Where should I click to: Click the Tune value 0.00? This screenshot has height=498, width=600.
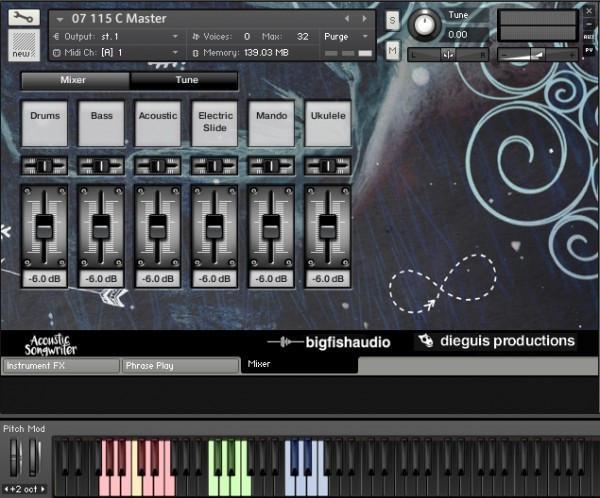(x=458, y=35)
